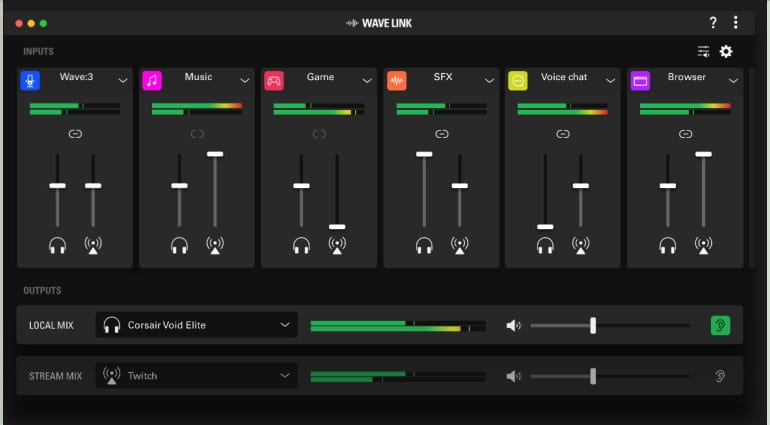Mute the Stream Mix speaker icon
Image resolution: width=770 pixels, height=425 pixels.
[x=513, y=376]
